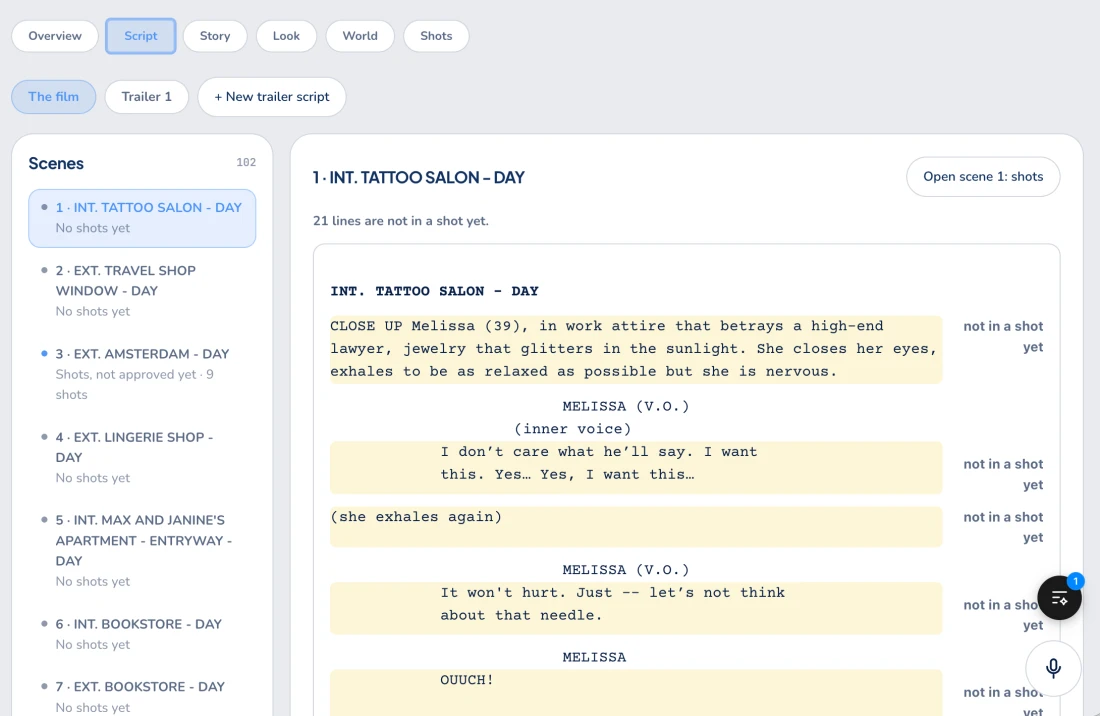Click Open scene 1: shots button
This screenshot has width=1100, height=716.
pos(983,177)
